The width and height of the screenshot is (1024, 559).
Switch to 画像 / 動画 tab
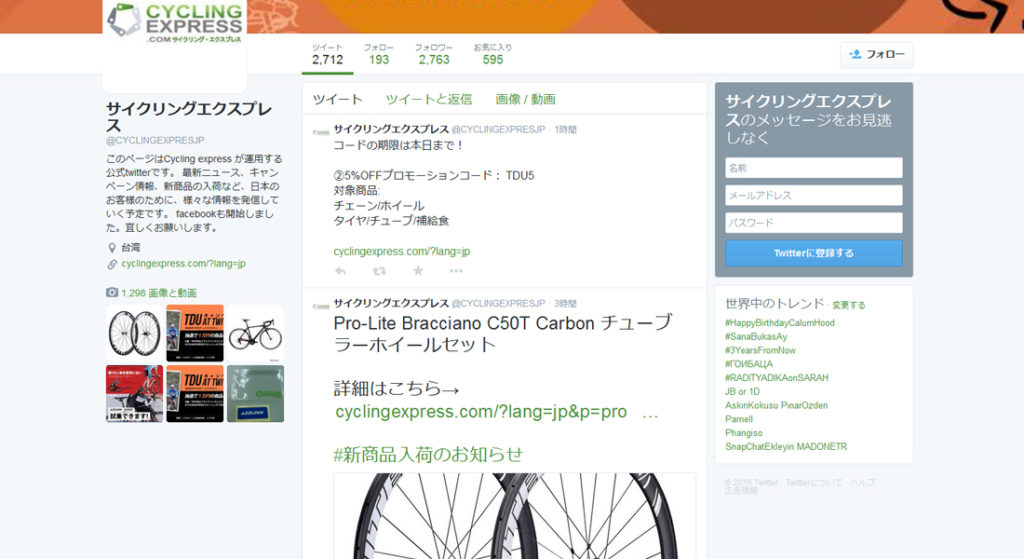pos(525,99)
